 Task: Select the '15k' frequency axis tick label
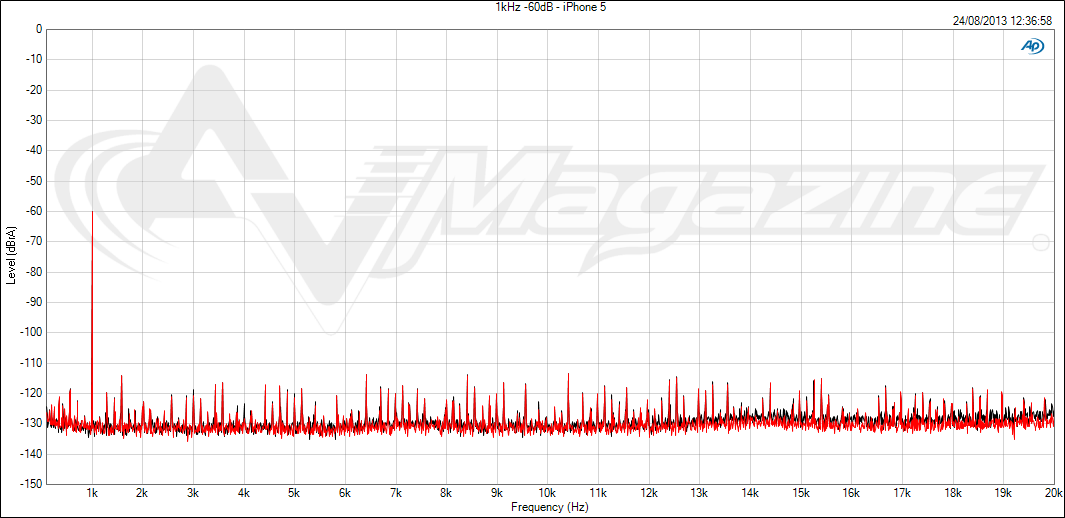[801, 492]
